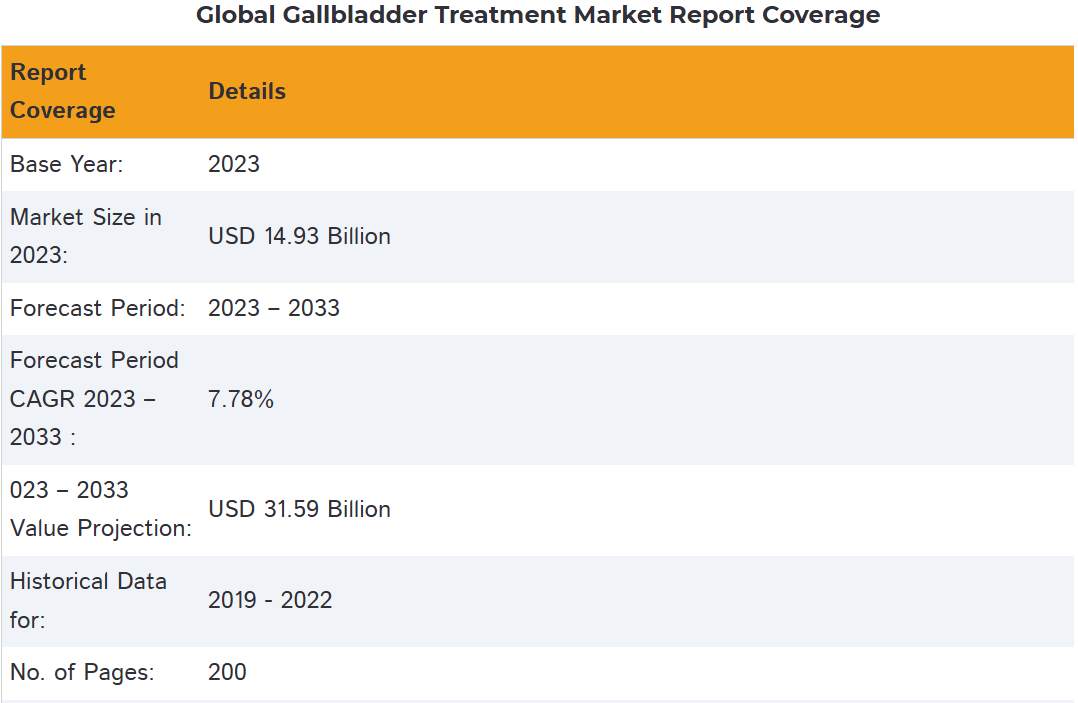
Task: Select the Base Year label cell
Action: tap(67, 164)
